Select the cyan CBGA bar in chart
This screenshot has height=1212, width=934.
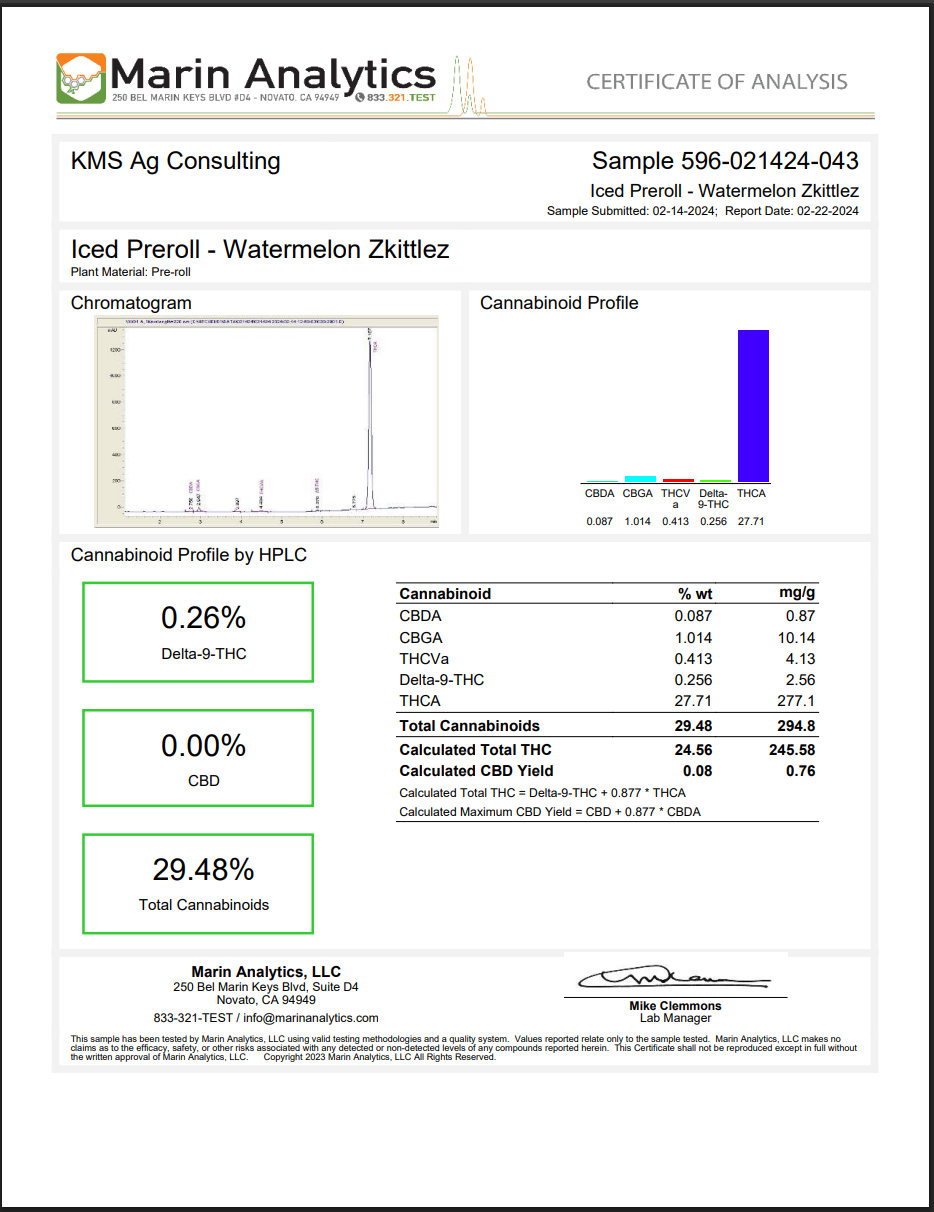(x=640, y=479)
